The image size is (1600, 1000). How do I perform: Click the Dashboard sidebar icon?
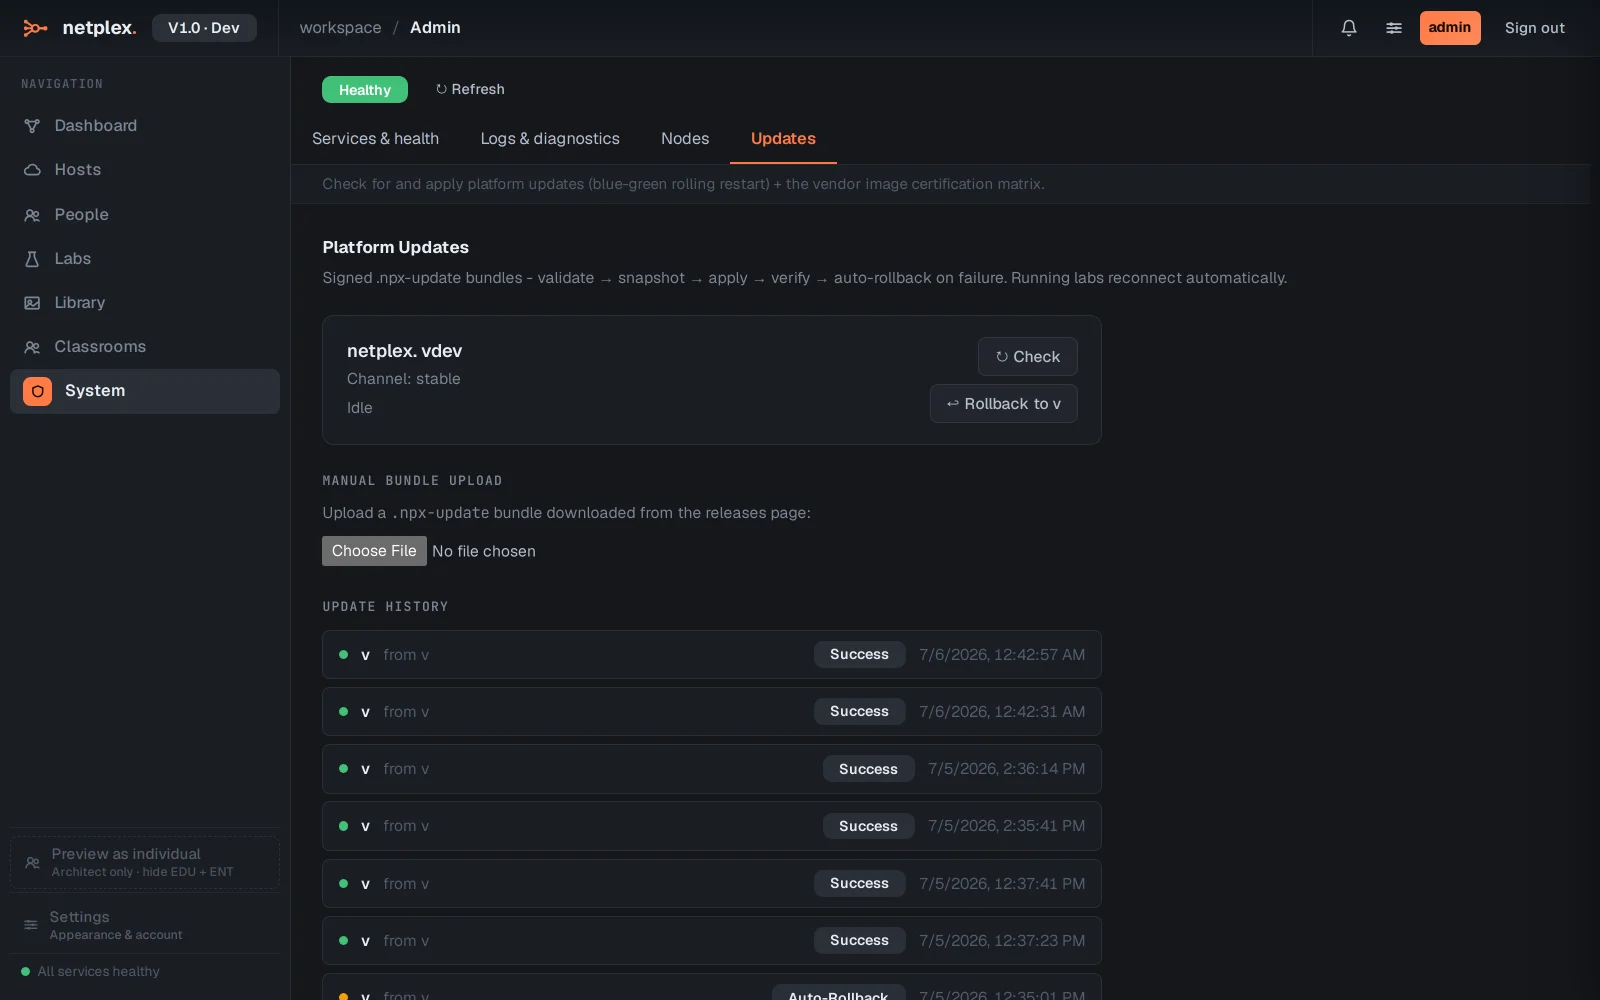(32, 126)
